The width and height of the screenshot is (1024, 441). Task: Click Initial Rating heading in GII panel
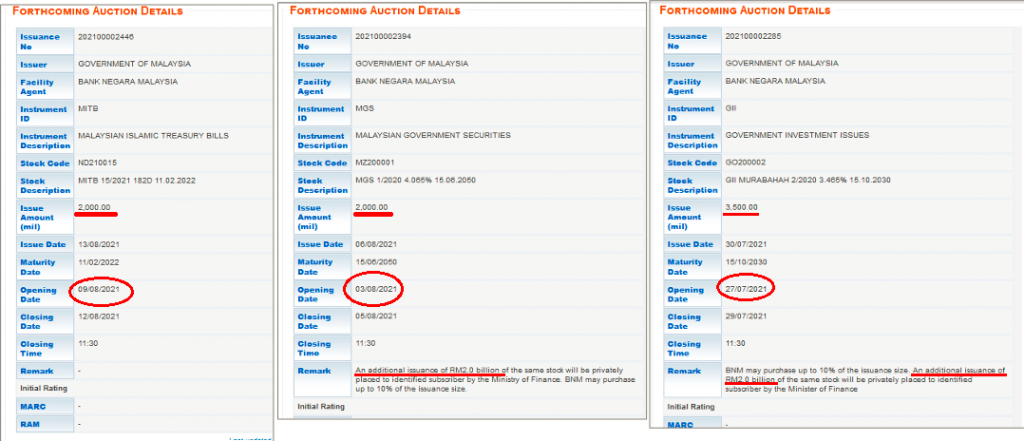[691, 406]
